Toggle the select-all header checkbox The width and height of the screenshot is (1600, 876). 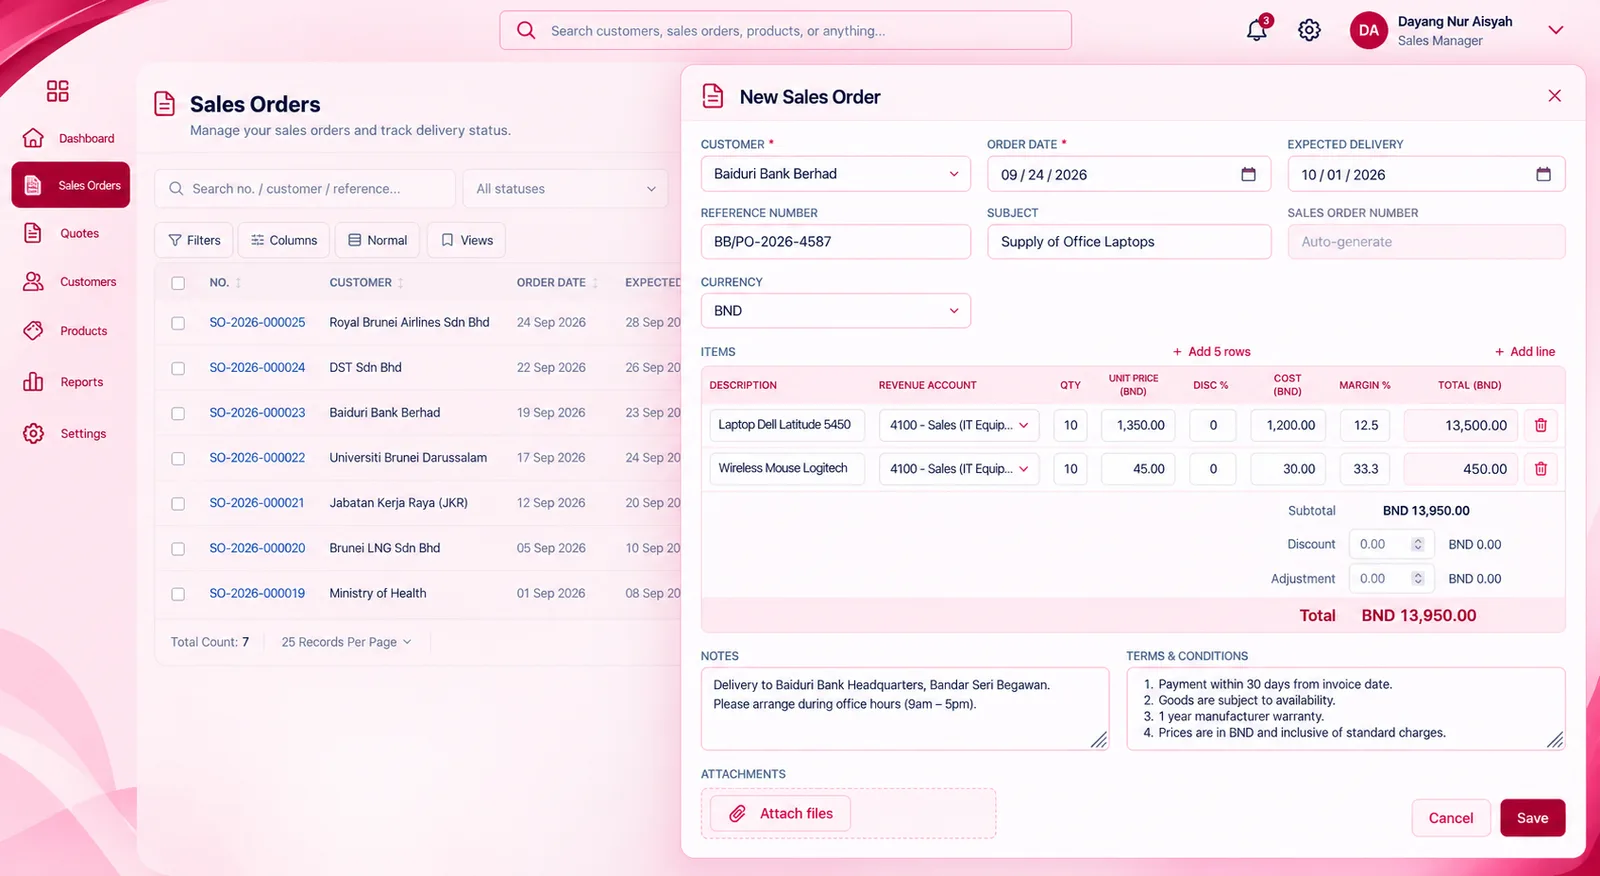tap(178, 283)
